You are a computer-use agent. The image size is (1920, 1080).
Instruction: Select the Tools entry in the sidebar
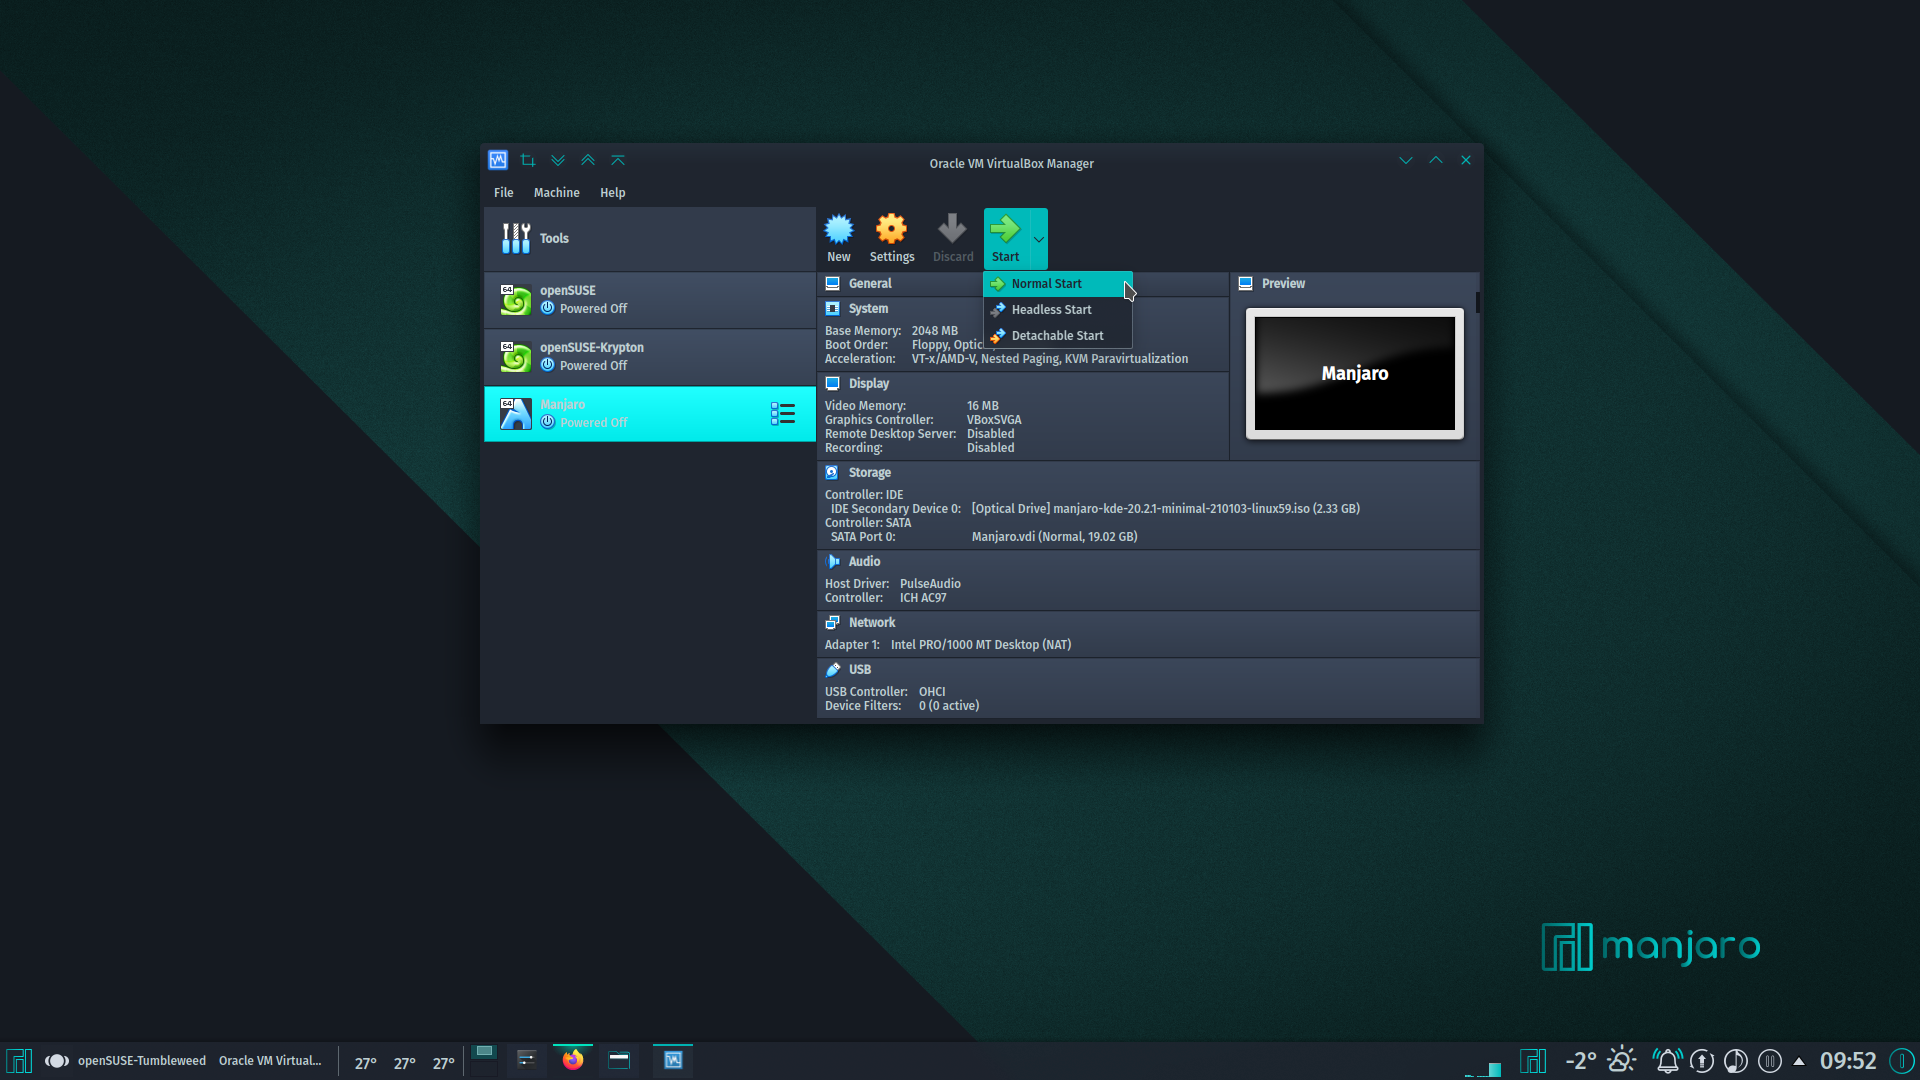click(x=650, y=239)
